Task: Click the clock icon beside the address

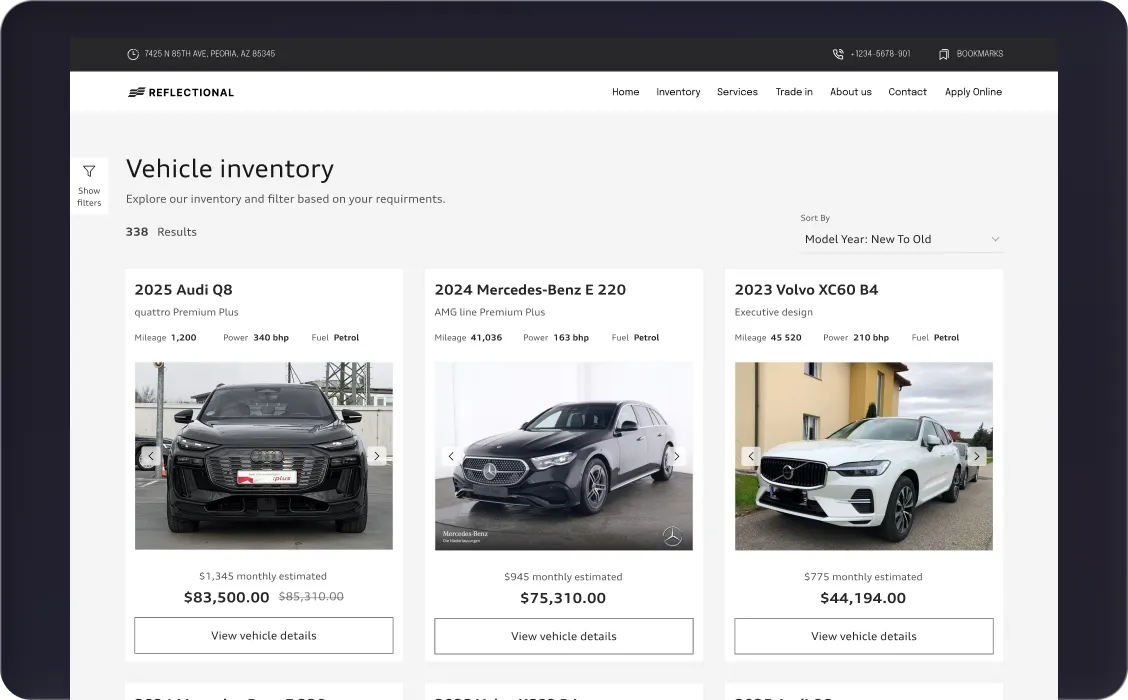Action: (x=133, y=54)
